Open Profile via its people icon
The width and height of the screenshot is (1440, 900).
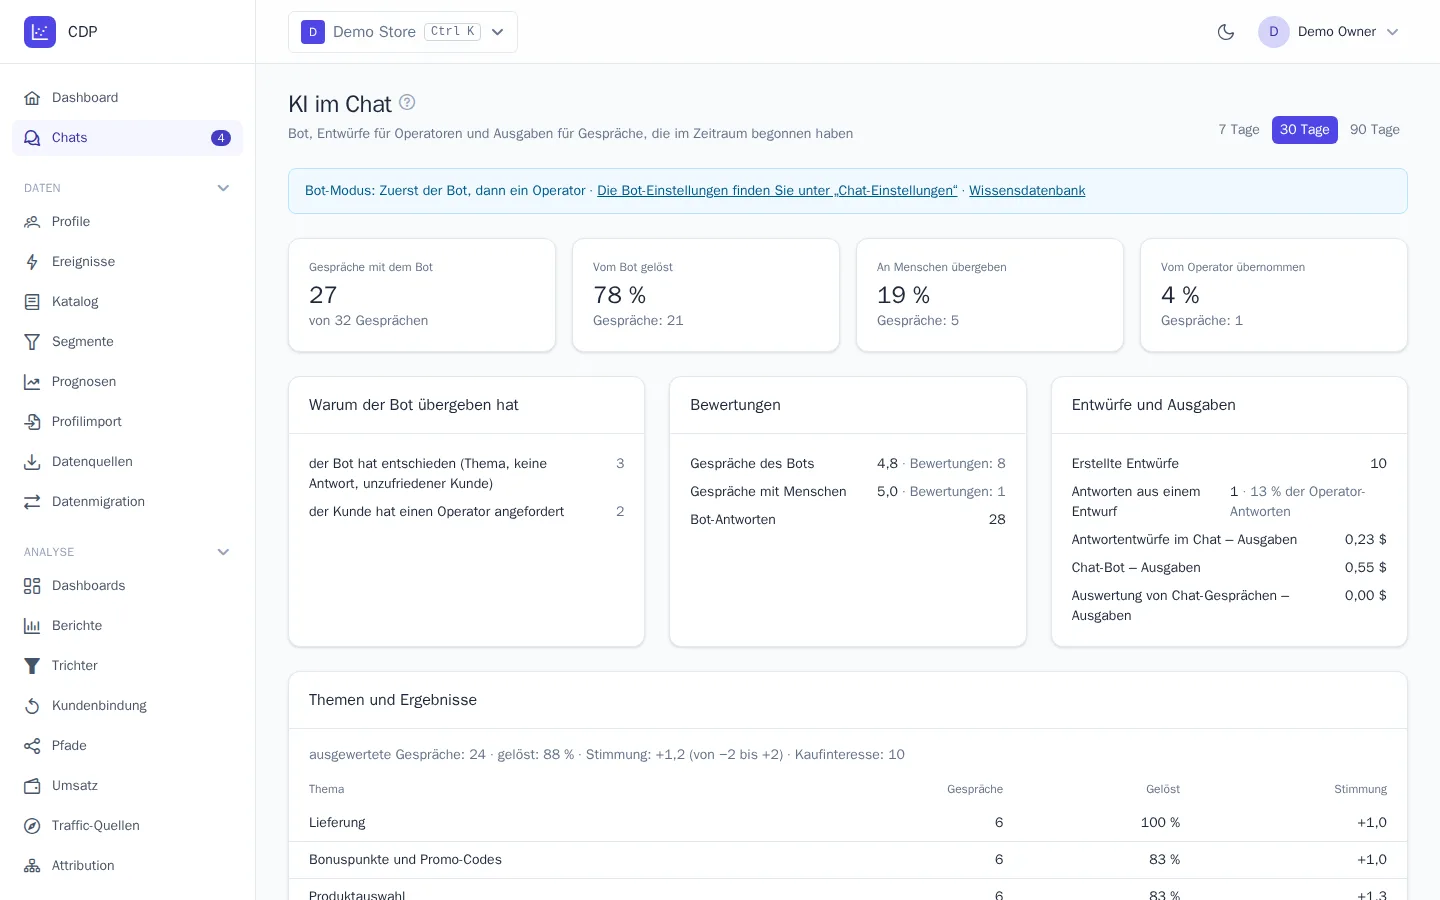[x=32, y=222]
